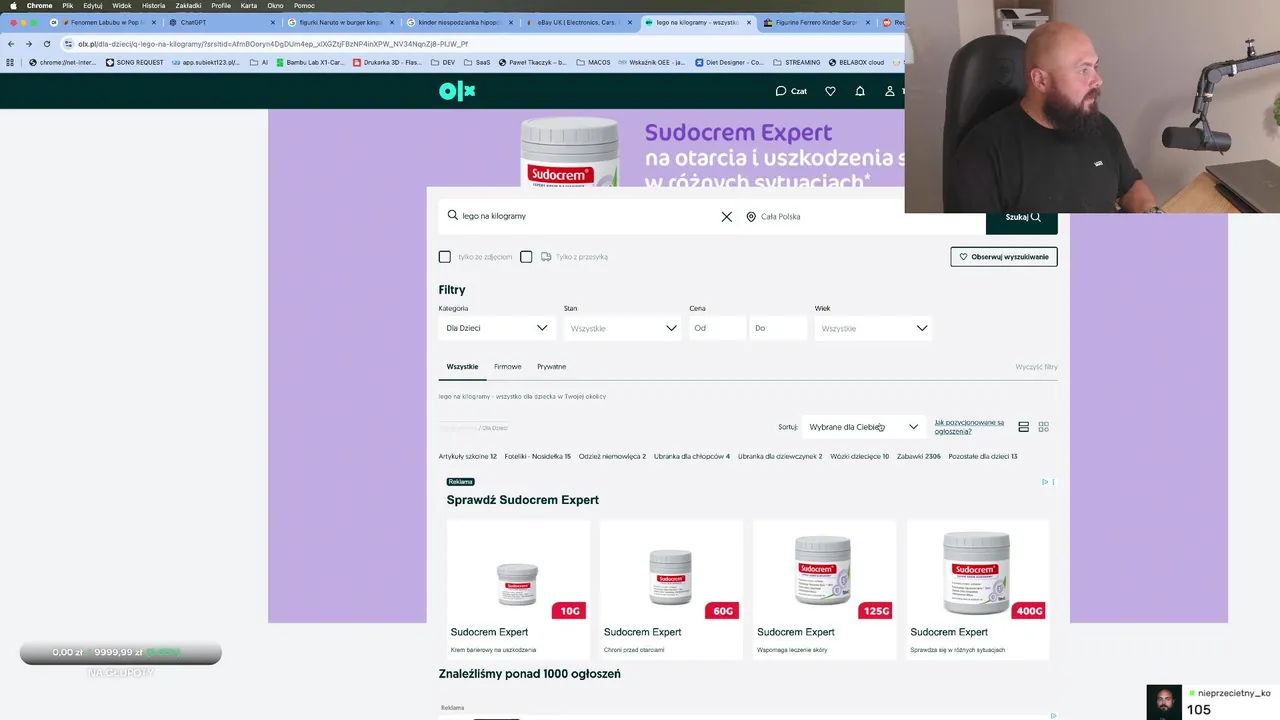Open the BELABOX cloud bookmark
This screenshot has height=720, width=1280.
(855, 62)
